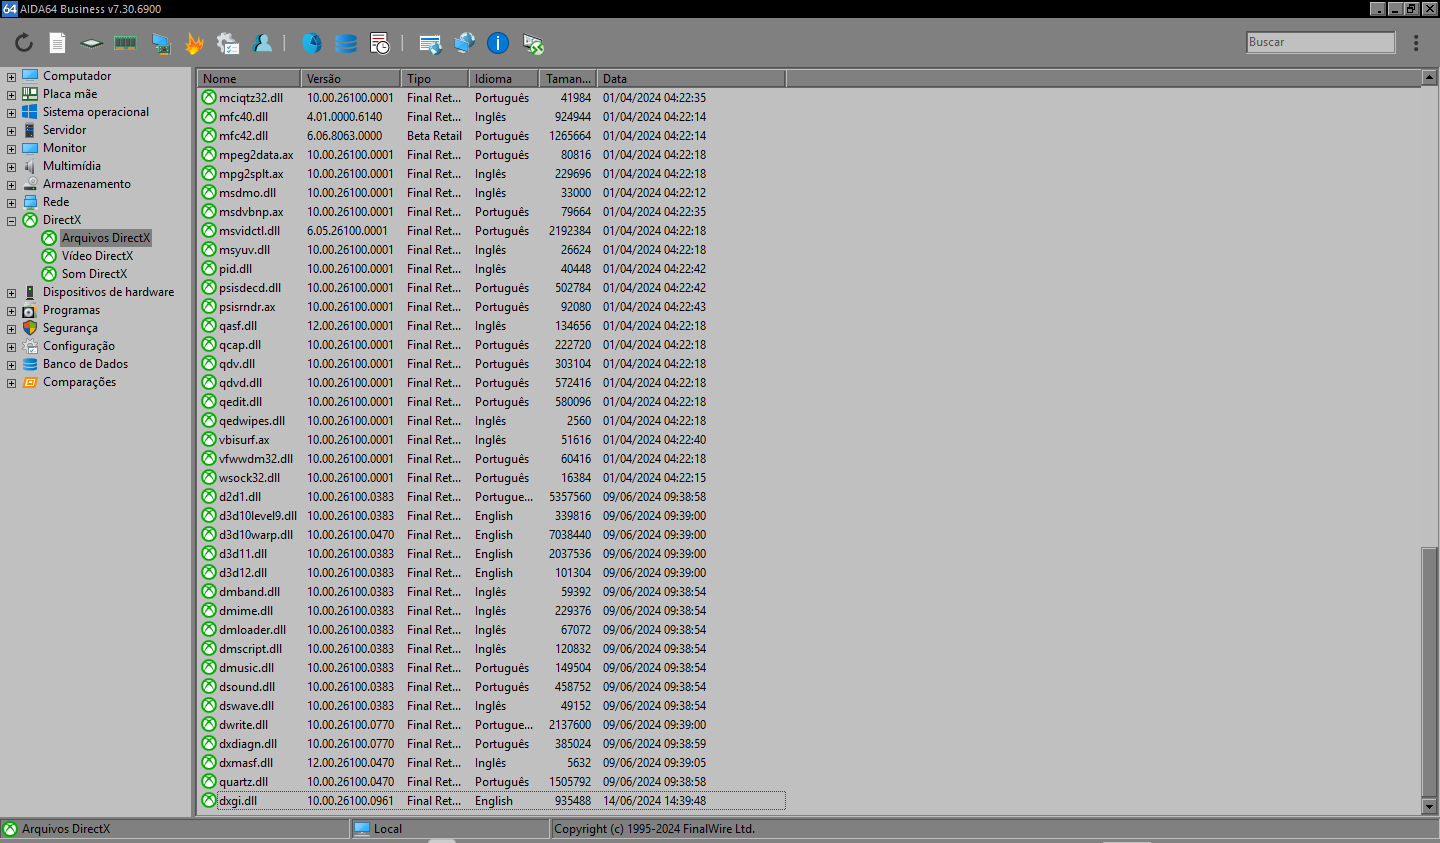
Task: Select the qasf.dll row
Action: coord(492,326)
